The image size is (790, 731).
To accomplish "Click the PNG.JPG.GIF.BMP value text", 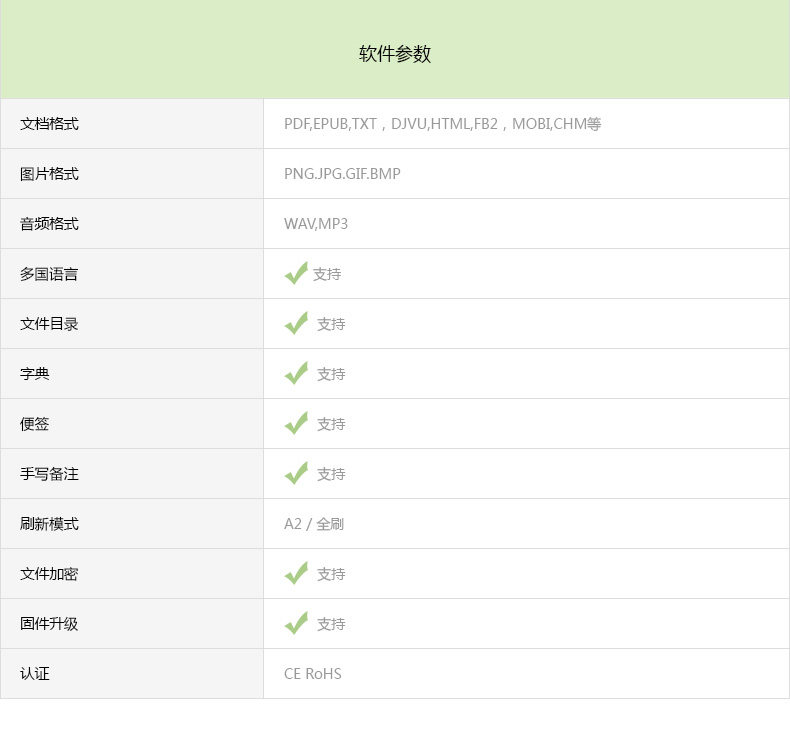I will (x=342, y=174).
